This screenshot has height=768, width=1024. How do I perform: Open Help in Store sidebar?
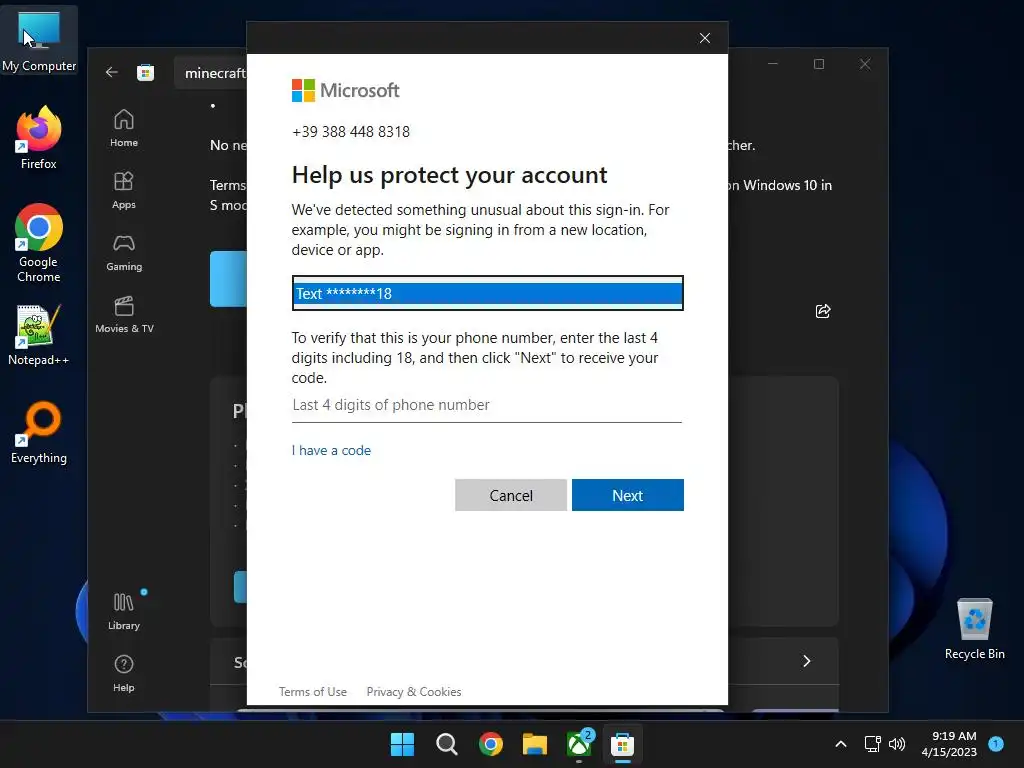click(x=123, y=674)
